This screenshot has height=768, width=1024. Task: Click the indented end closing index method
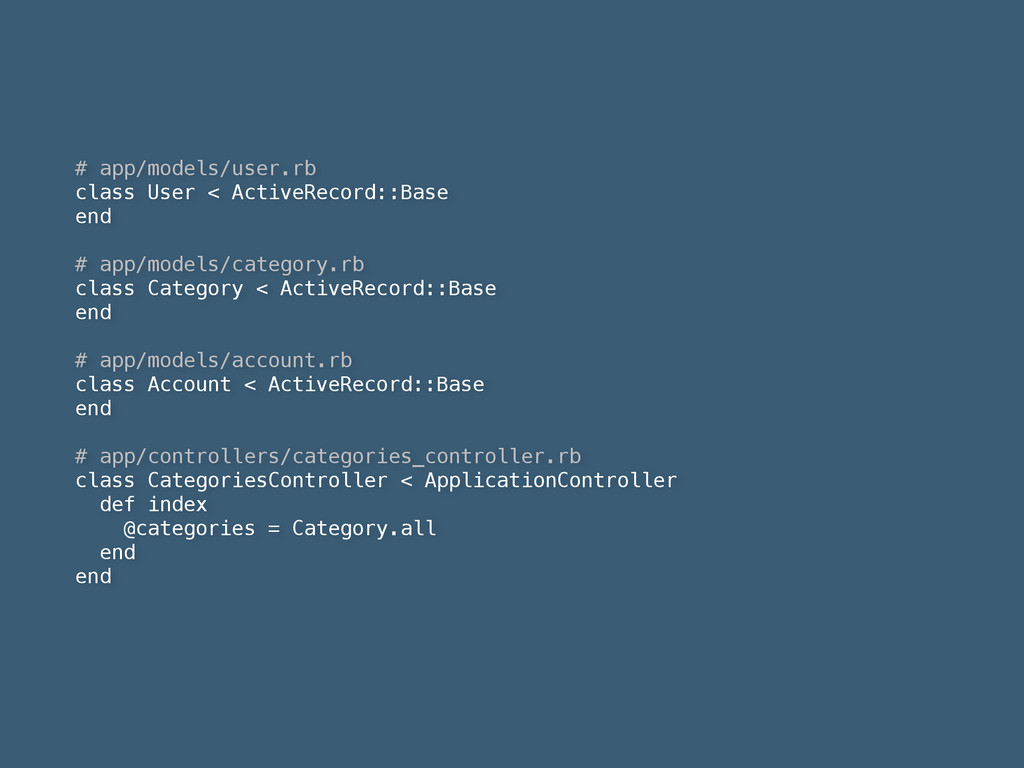point(118,552)
